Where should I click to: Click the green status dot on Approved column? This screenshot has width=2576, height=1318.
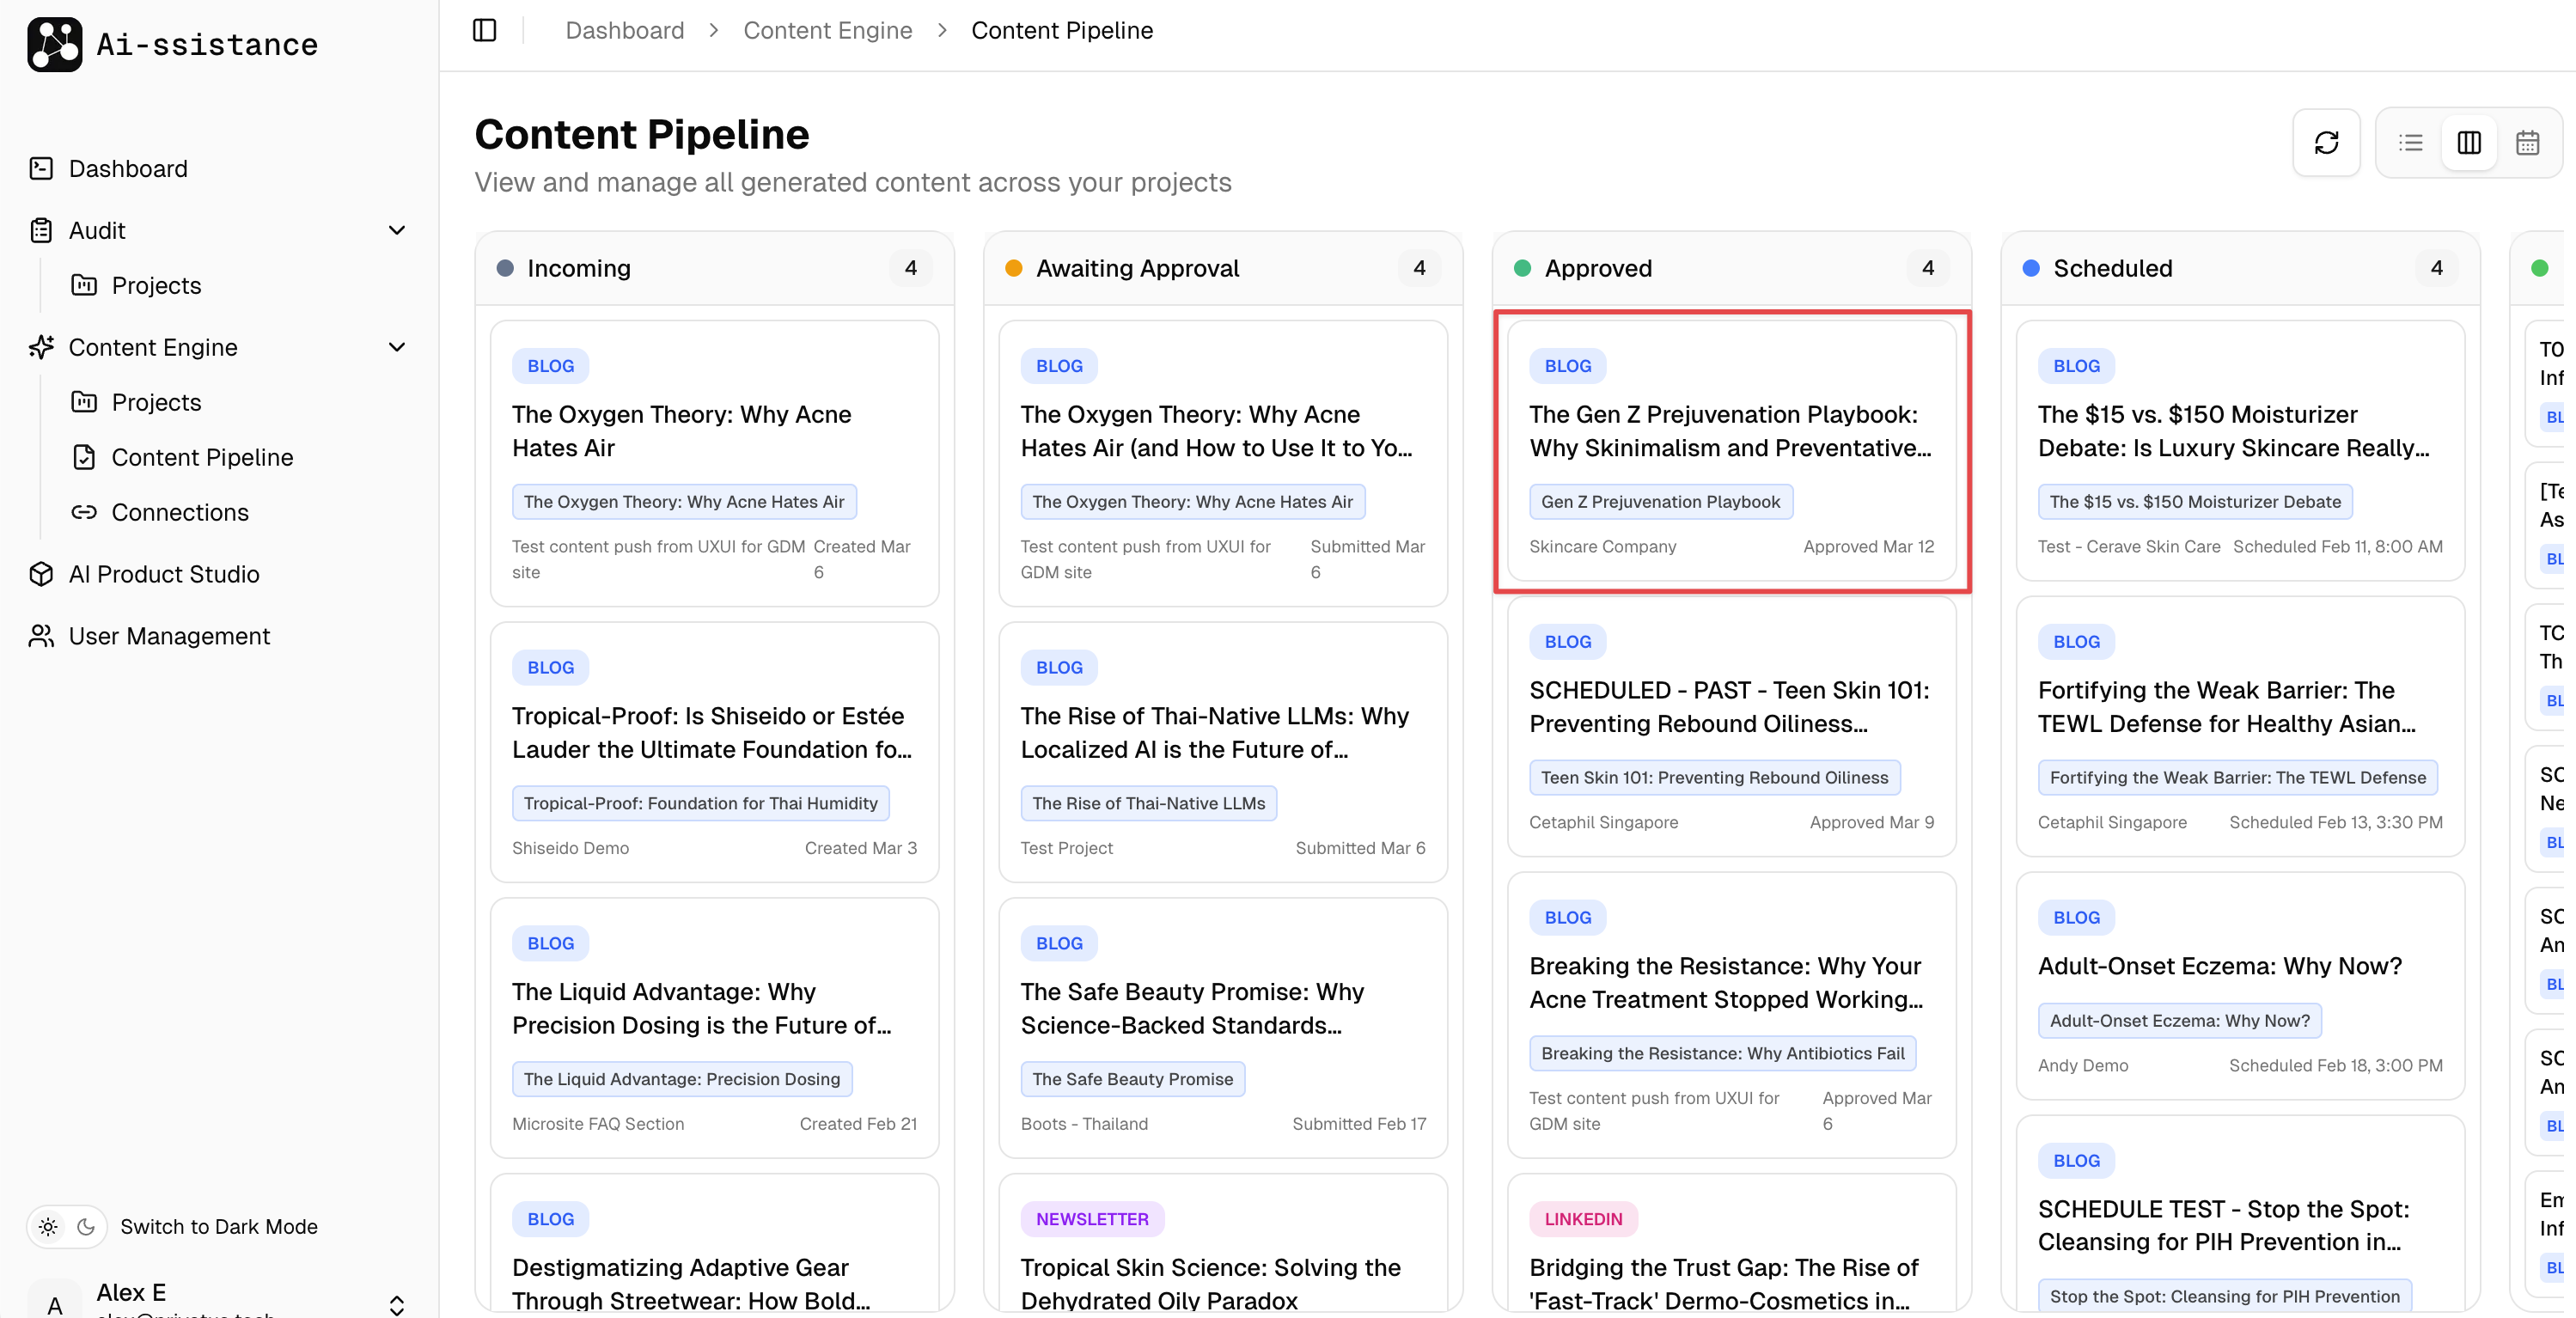coord(1522,267)
